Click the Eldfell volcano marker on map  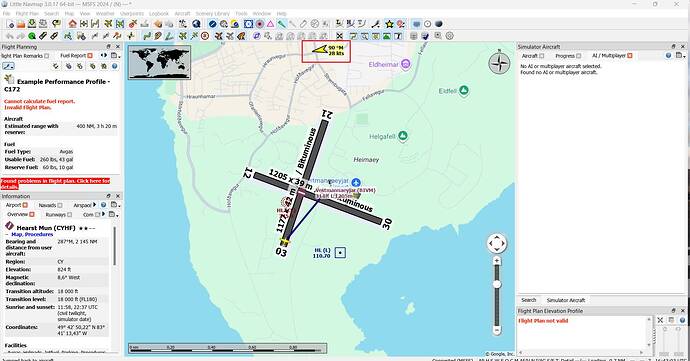464,90
